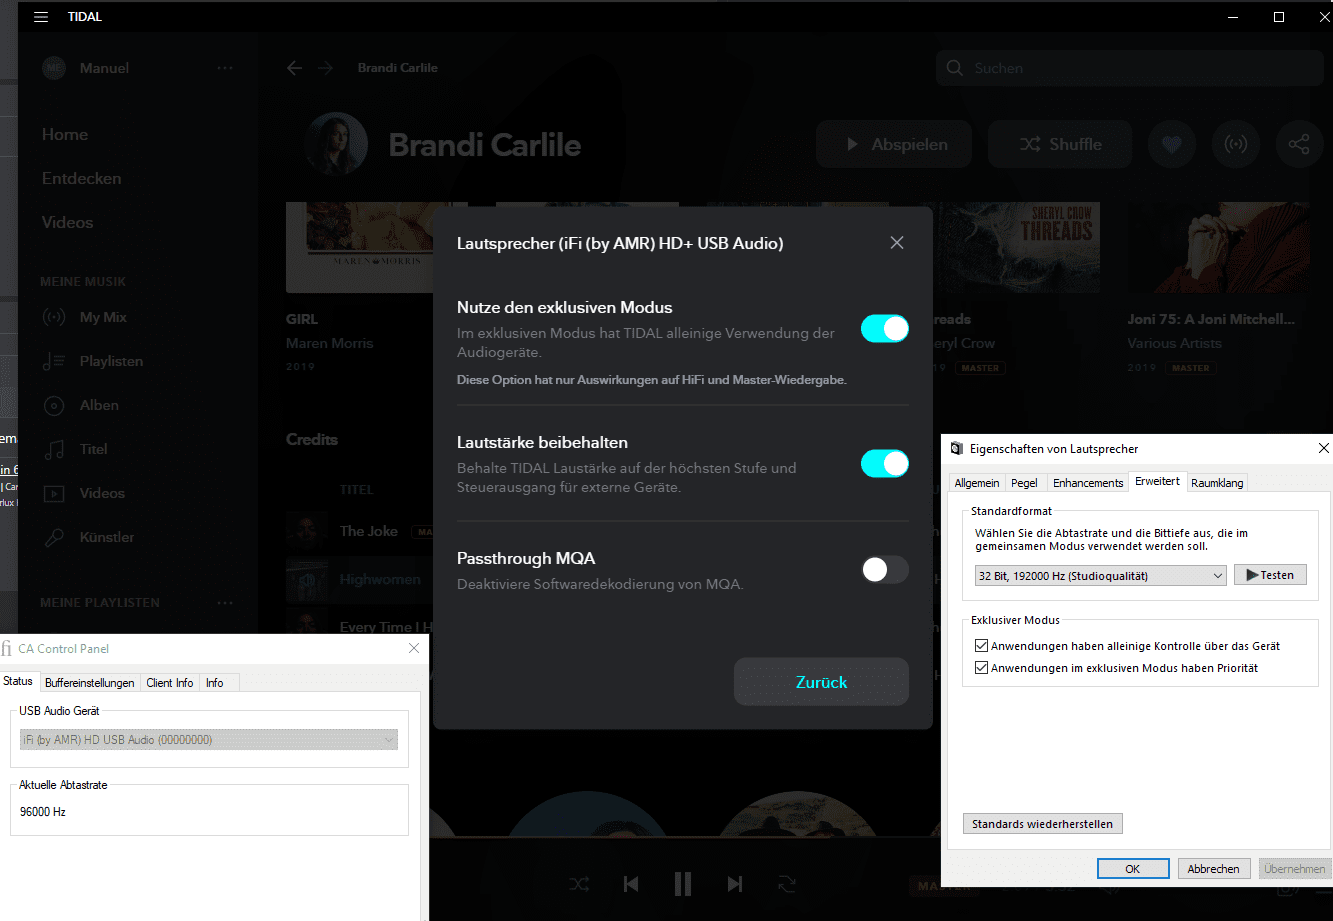The height and width of the screenshot is (921, 1333).
Task: Click Abbrechen in speaker properties
Action: [x=1214, y=869]
